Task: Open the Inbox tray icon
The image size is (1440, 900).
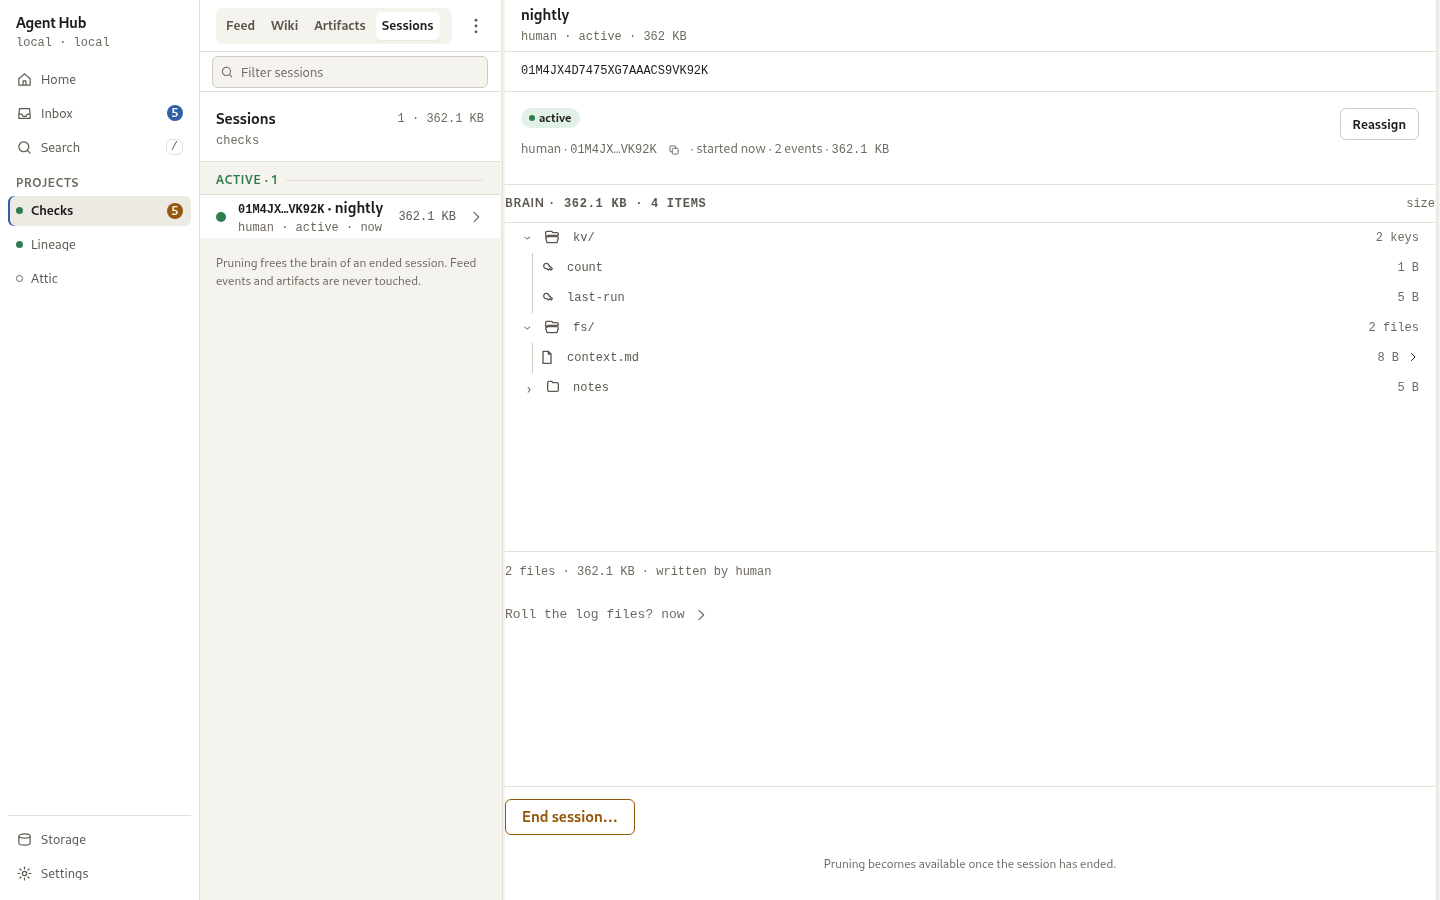Action: click(x=25, y=114)
